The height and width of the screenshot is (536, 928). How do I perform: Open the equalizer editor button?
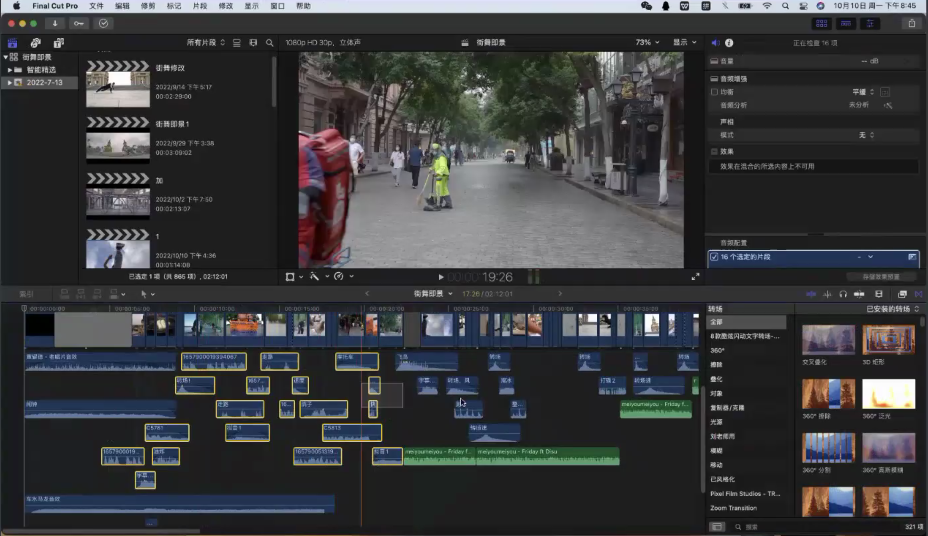(x=885, y=92)
